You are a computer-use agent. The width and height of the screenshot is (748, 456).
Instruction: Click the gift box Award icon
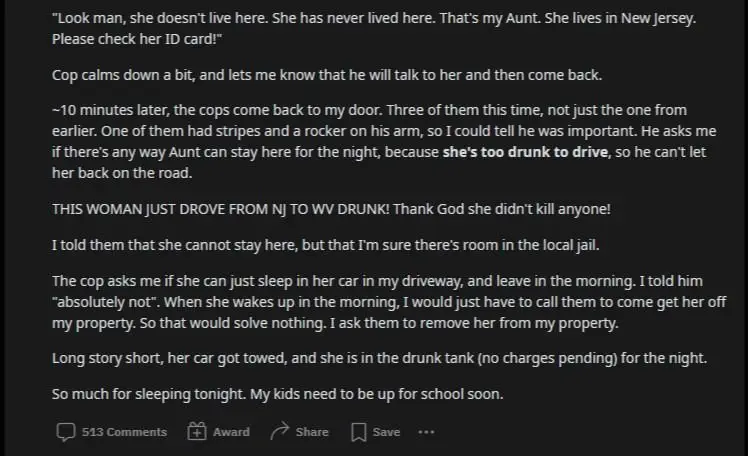197,432
